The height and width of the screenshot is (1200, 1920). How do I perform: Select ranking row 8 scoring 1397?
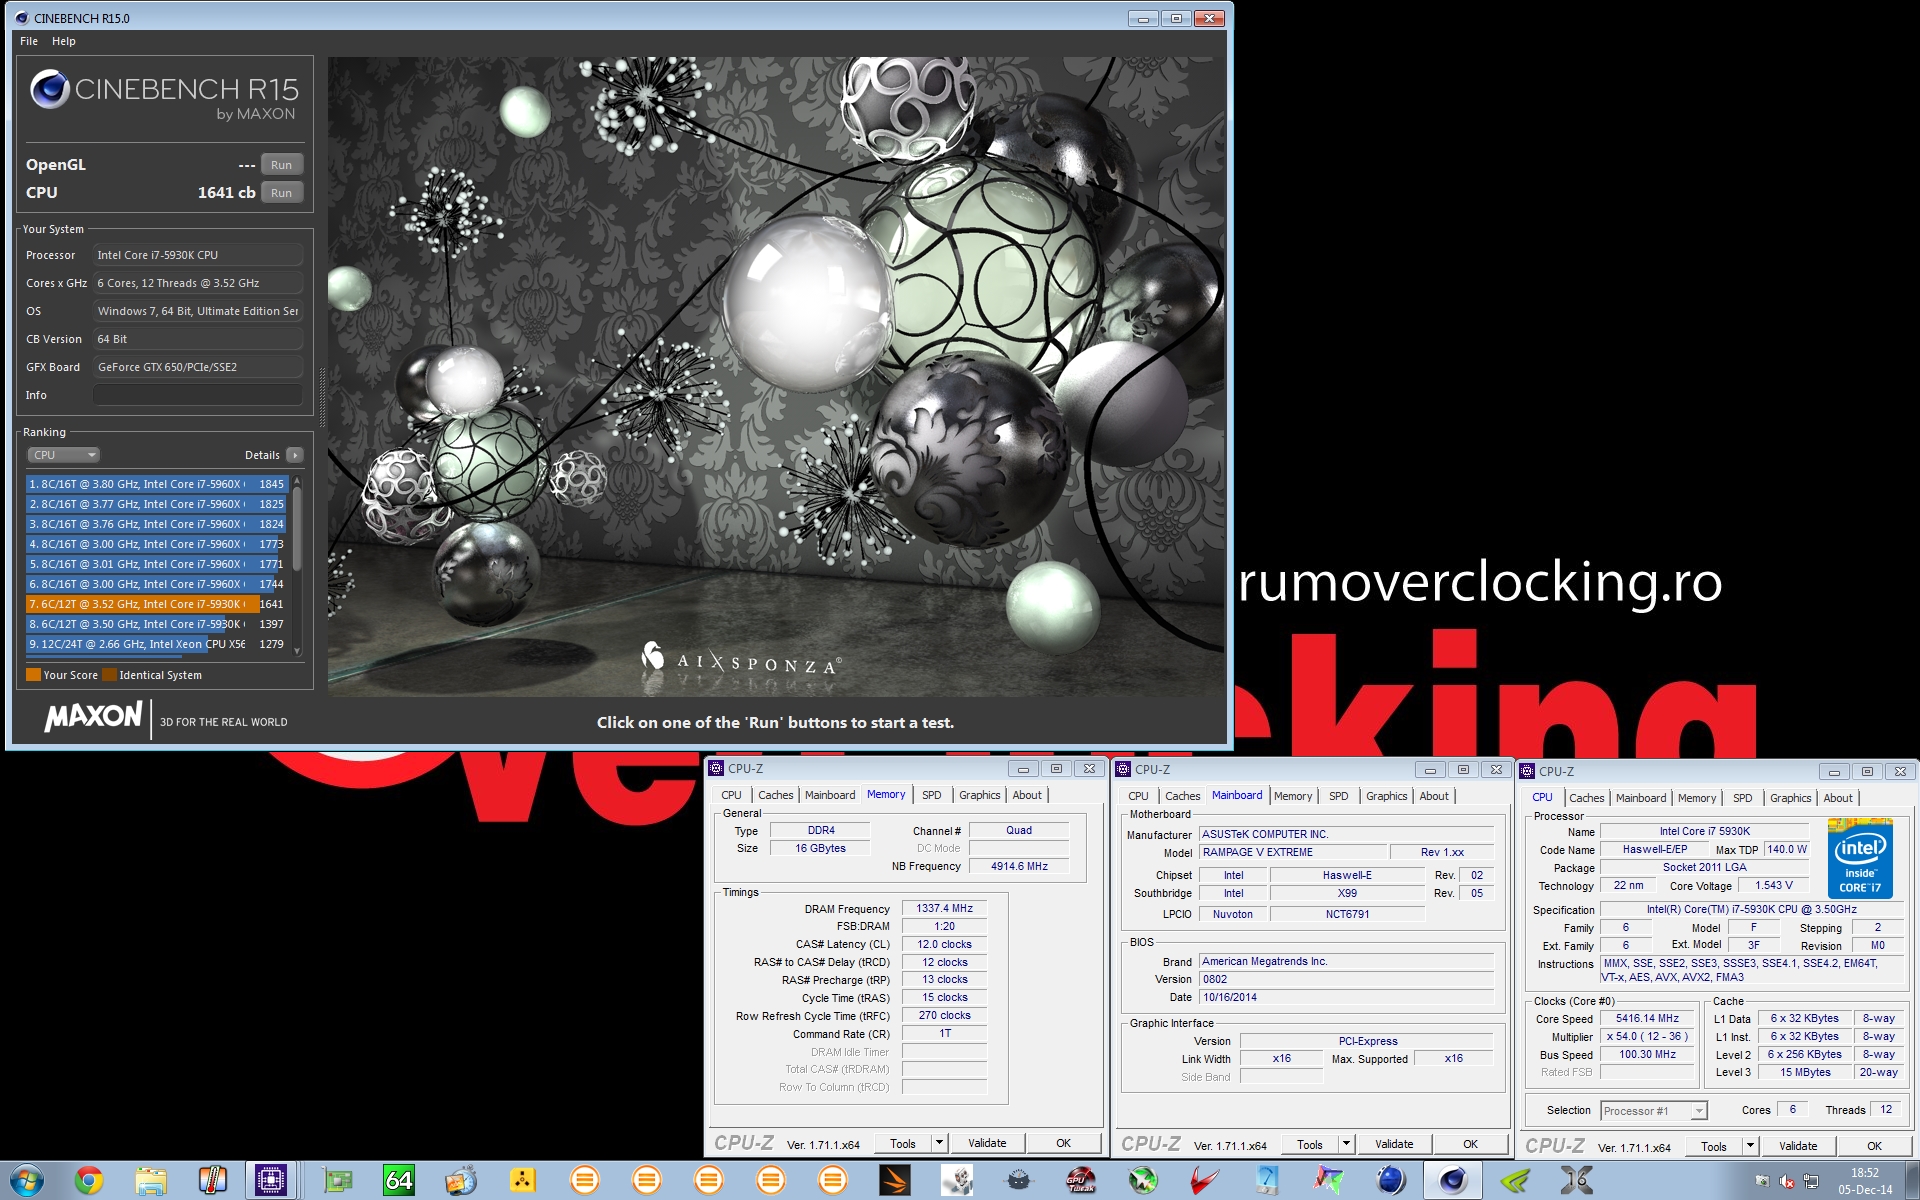[157, 624]
